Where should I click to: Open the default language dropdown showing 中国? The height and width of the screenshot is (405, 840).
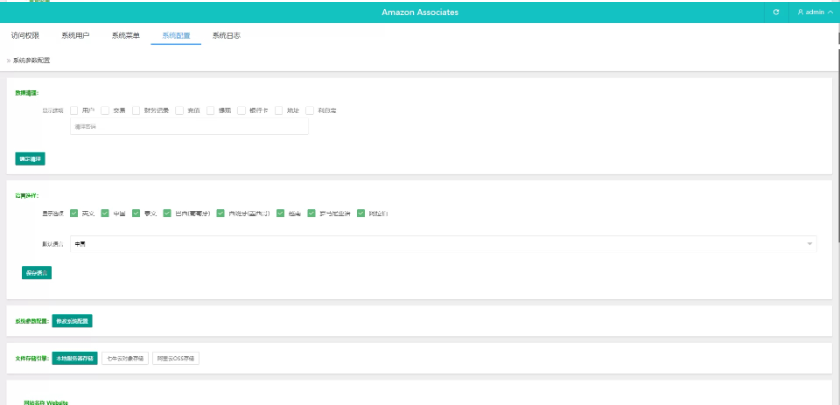(443, 244)
